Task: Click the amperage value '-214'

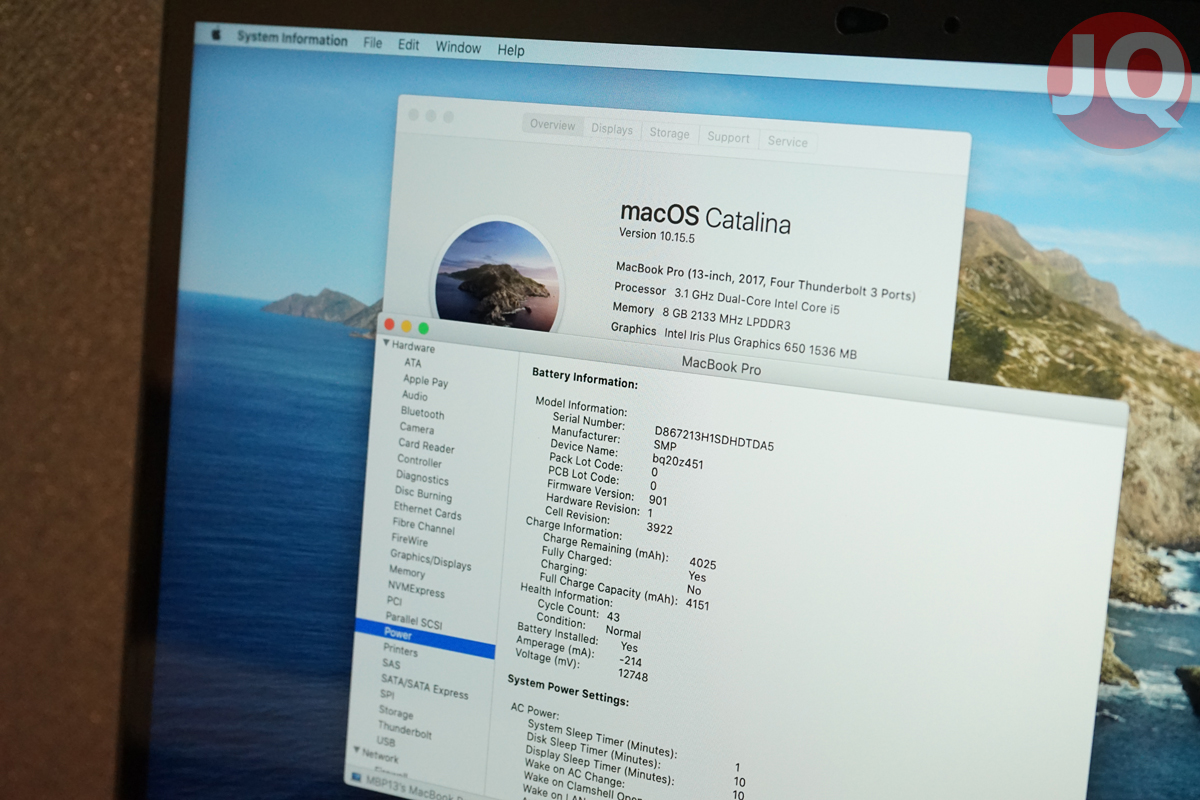Action: tap(631, 661)
